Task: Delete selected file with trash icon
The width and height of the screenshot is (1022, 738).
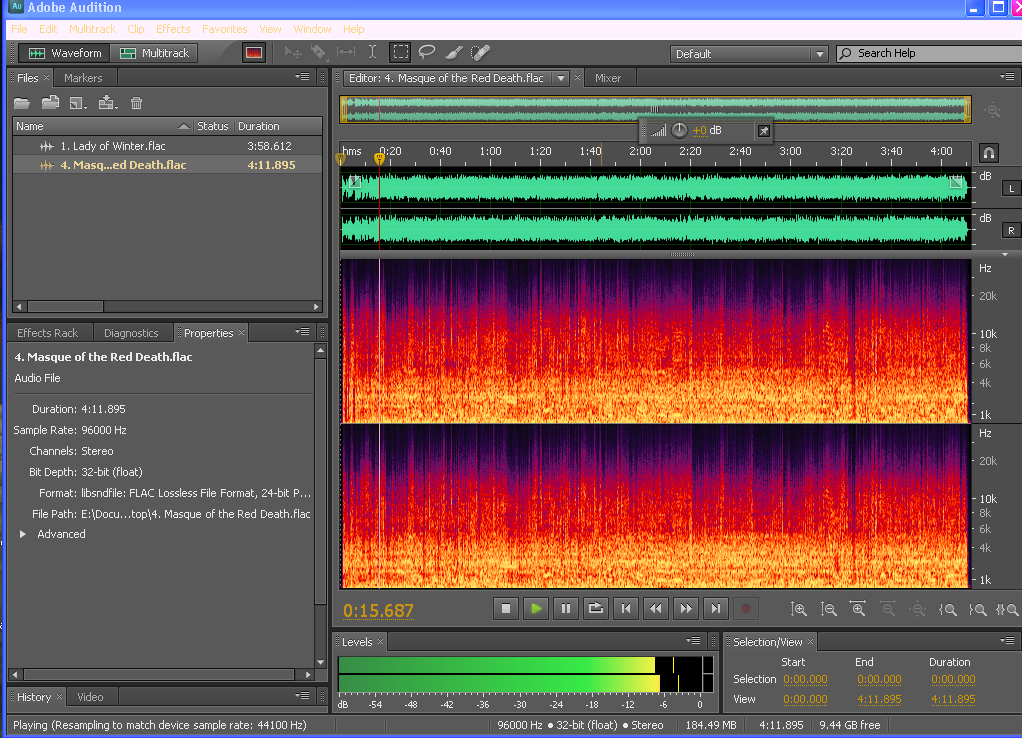Action: click(x=136, y=103)
